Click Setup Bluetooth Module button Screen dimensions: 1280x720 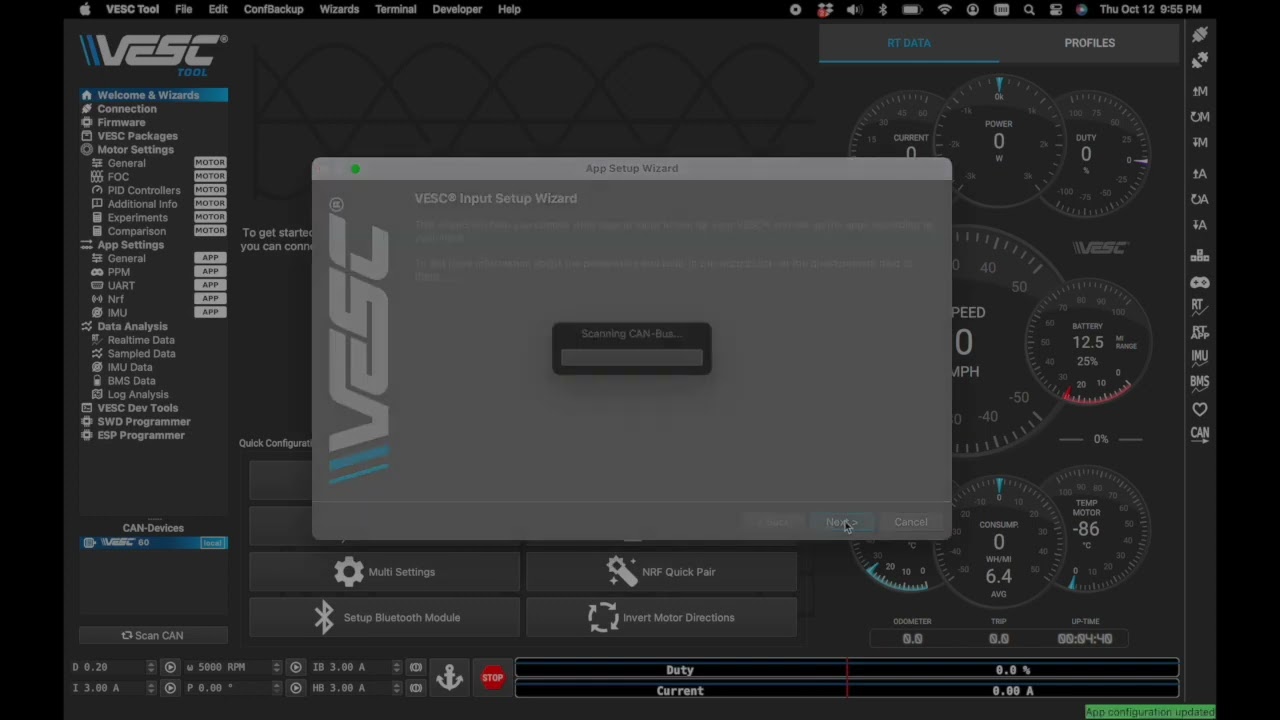pyautogui.click(x=385, y=617)
